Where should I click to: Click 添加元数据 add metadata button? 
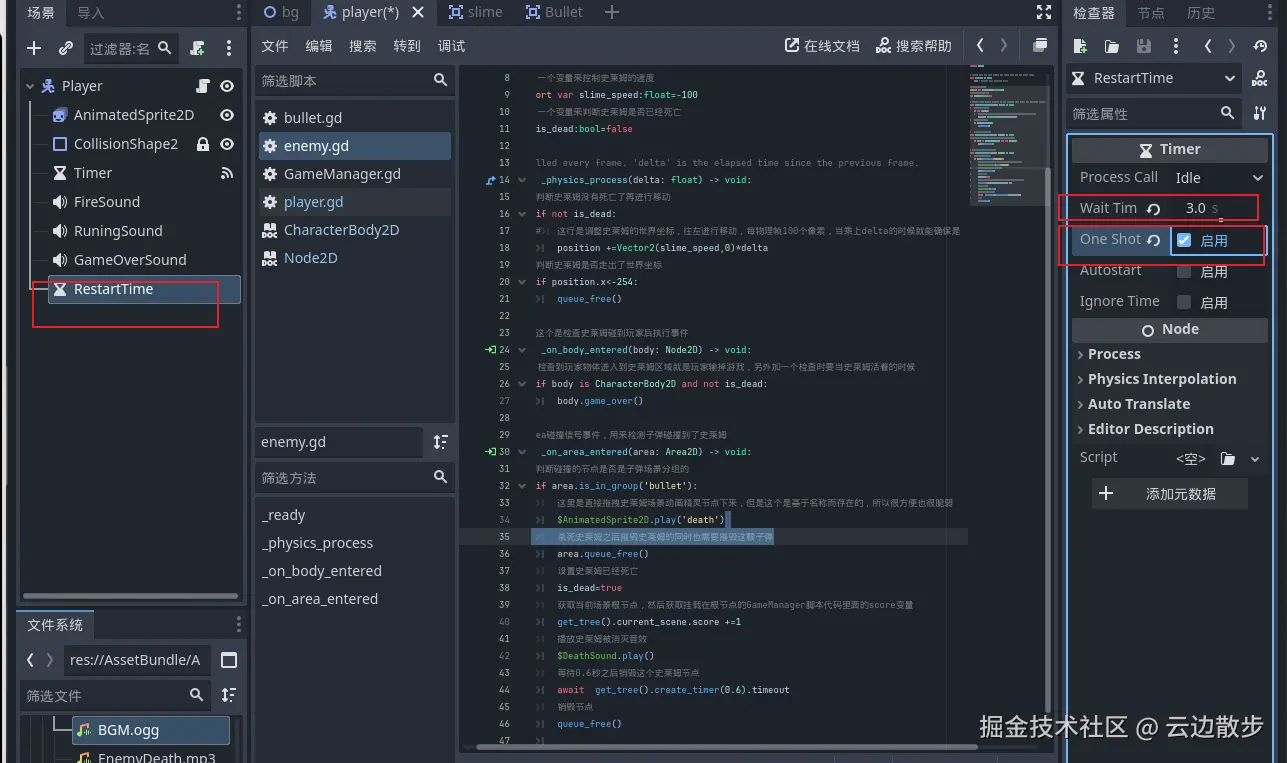click(1169, 494)
